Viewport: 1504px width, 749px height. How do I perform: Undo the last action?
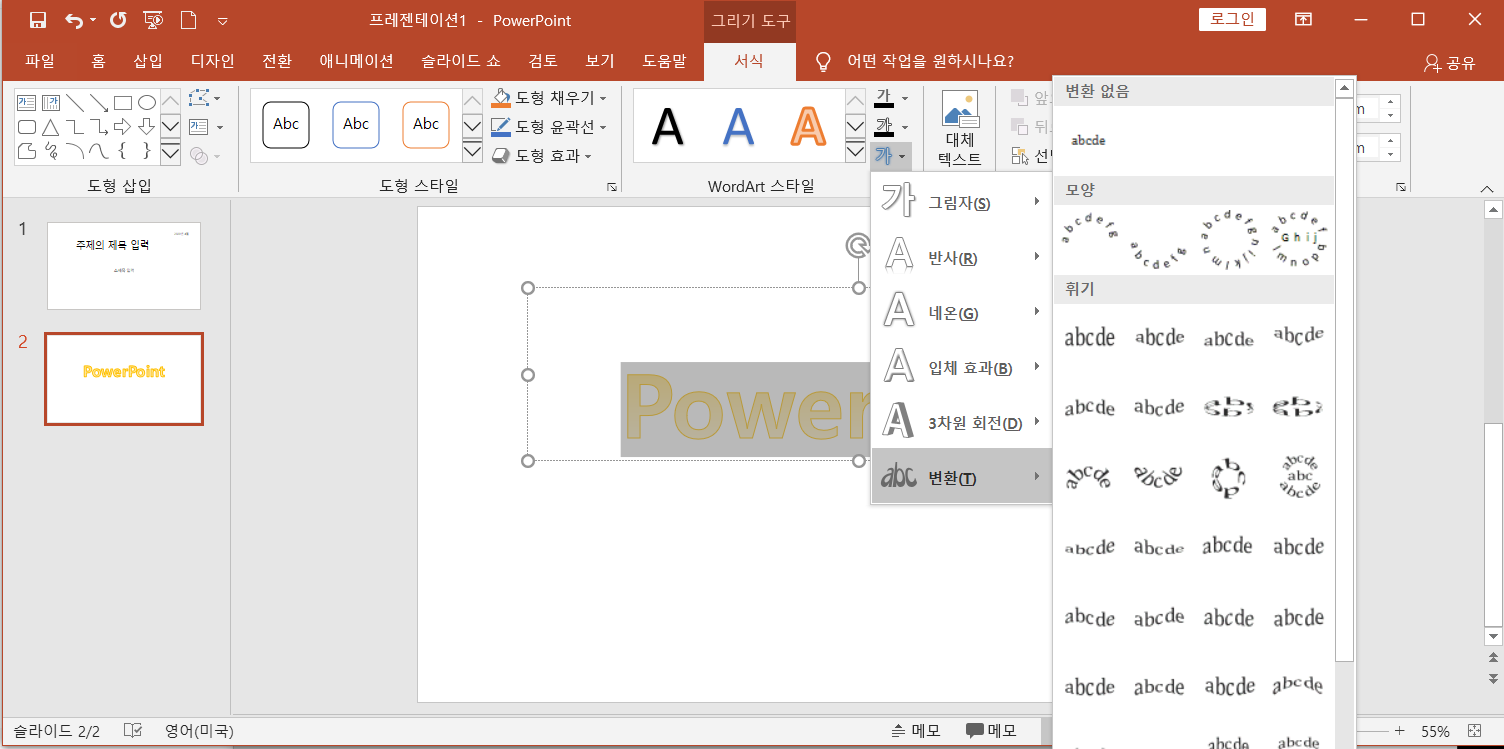74,20
